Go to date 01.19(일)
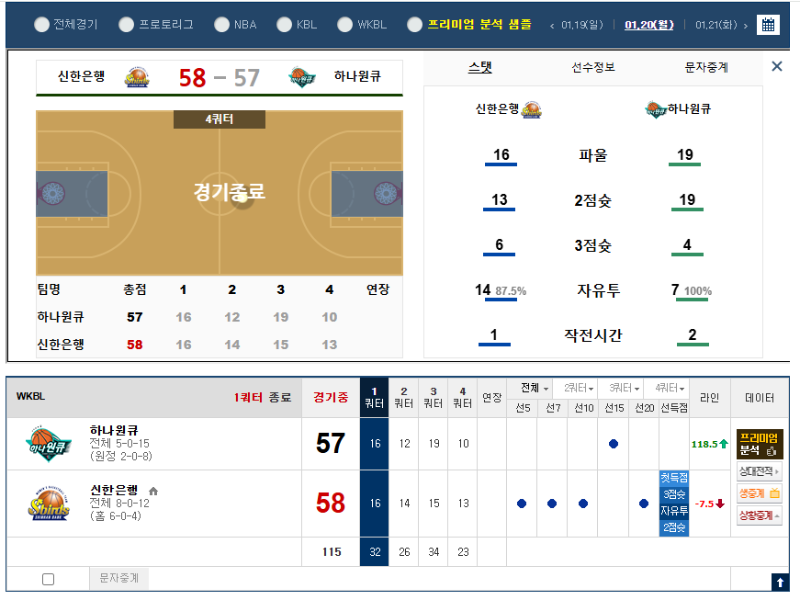 [582, 25]
